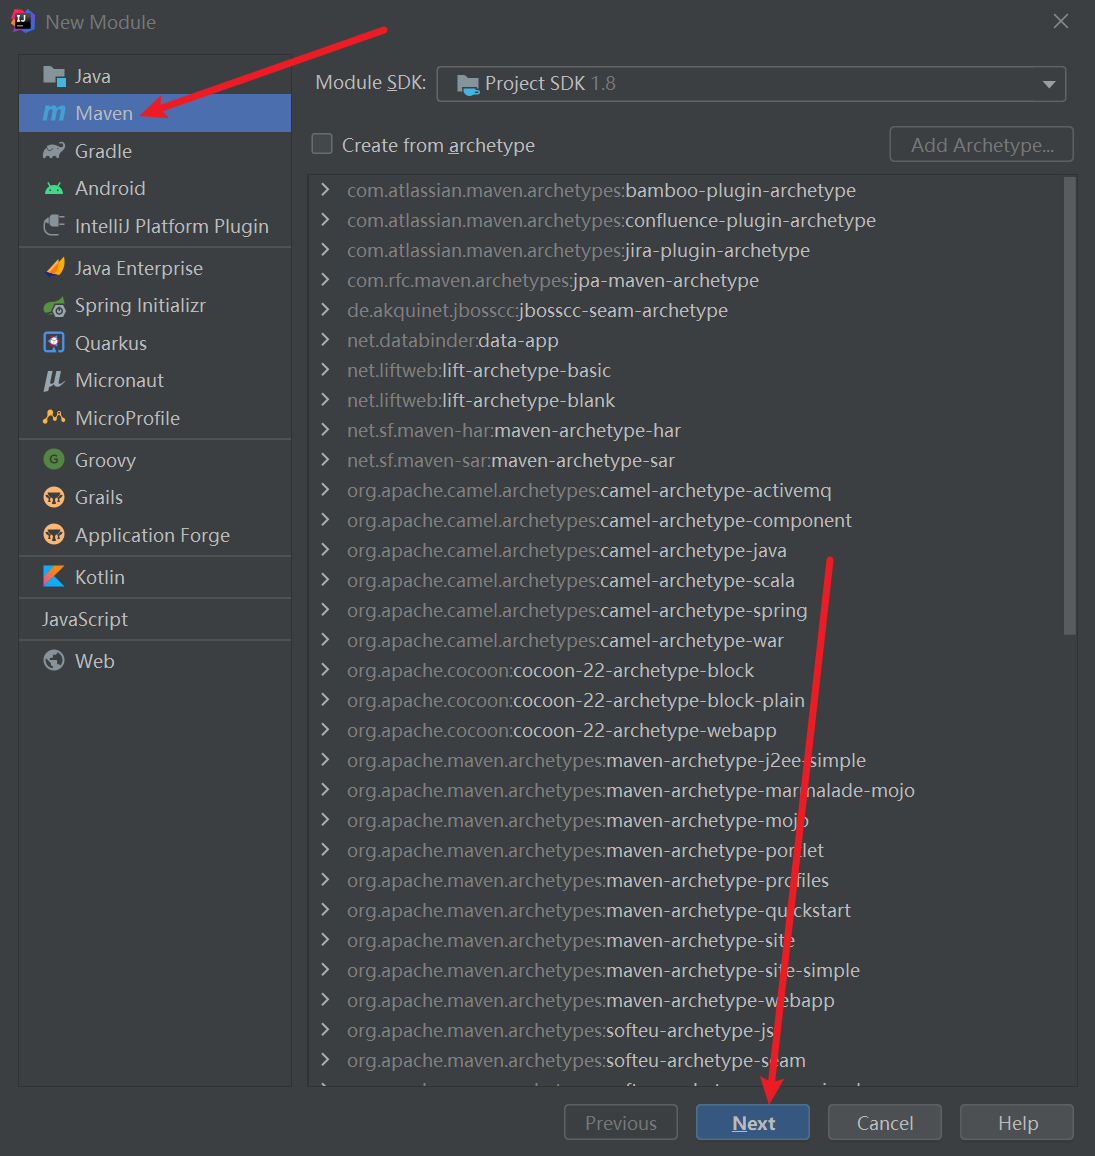This screenshot has height=1156, width=1095.
Task: Enable Create from archetype checkbox
Action: pyautogui.click(x=322, y=144)
